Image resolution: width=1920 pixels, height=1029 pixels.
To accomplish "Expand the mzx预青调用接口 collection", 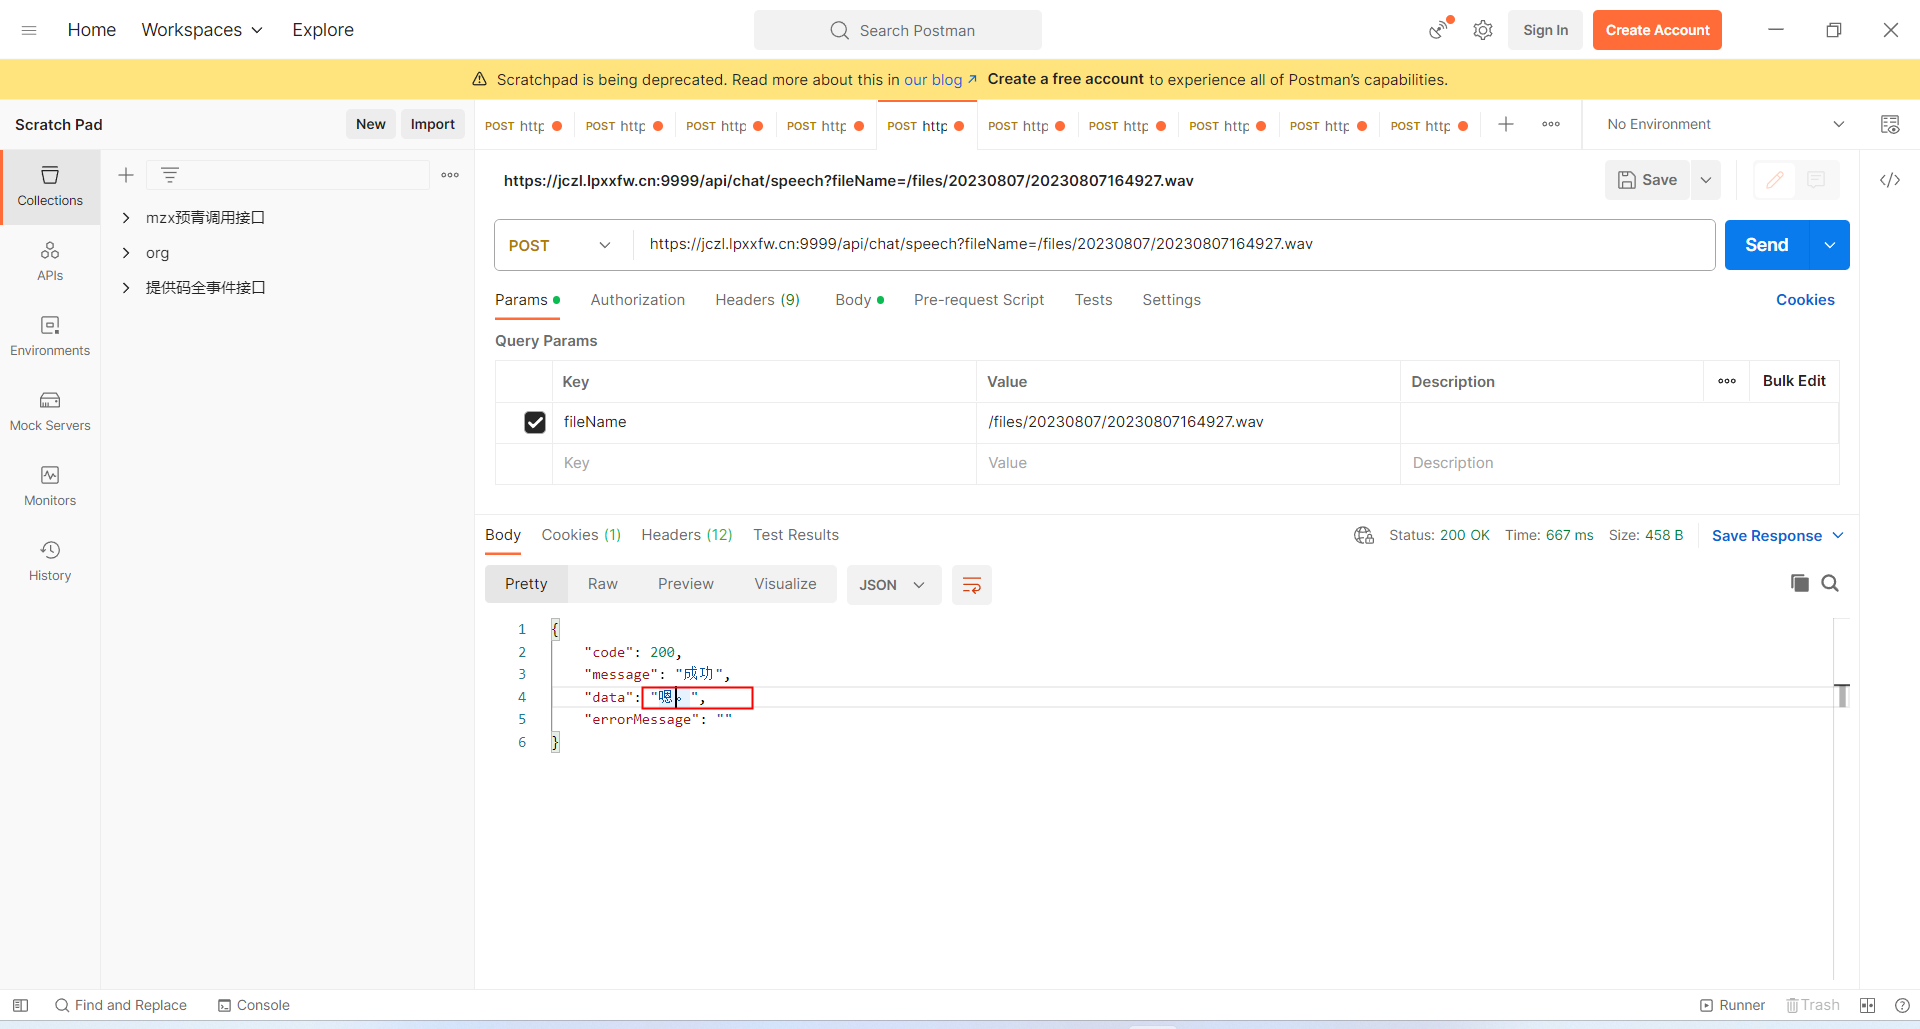I will (x=126, y=217).
